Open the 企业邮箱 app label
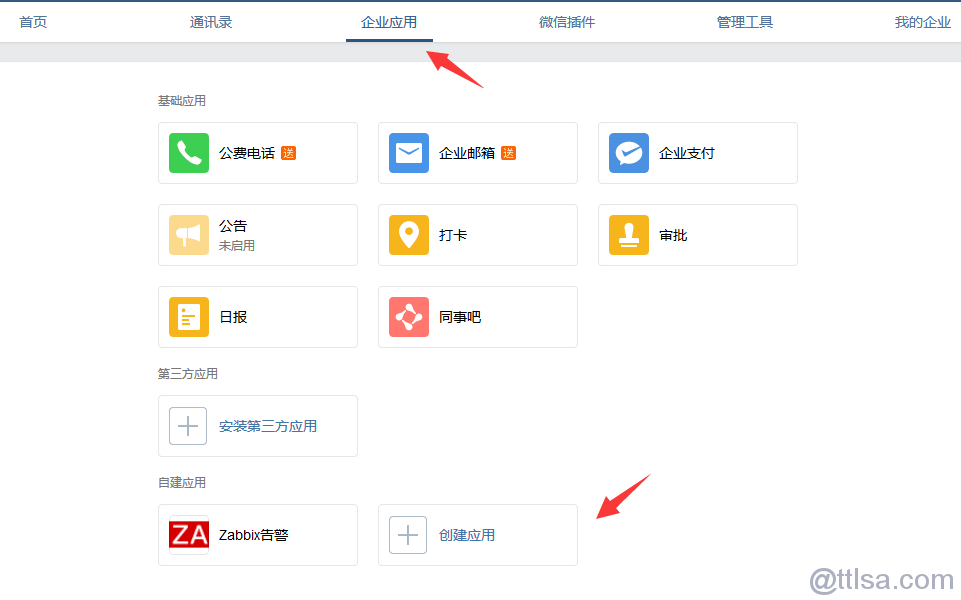 (467, 153)
